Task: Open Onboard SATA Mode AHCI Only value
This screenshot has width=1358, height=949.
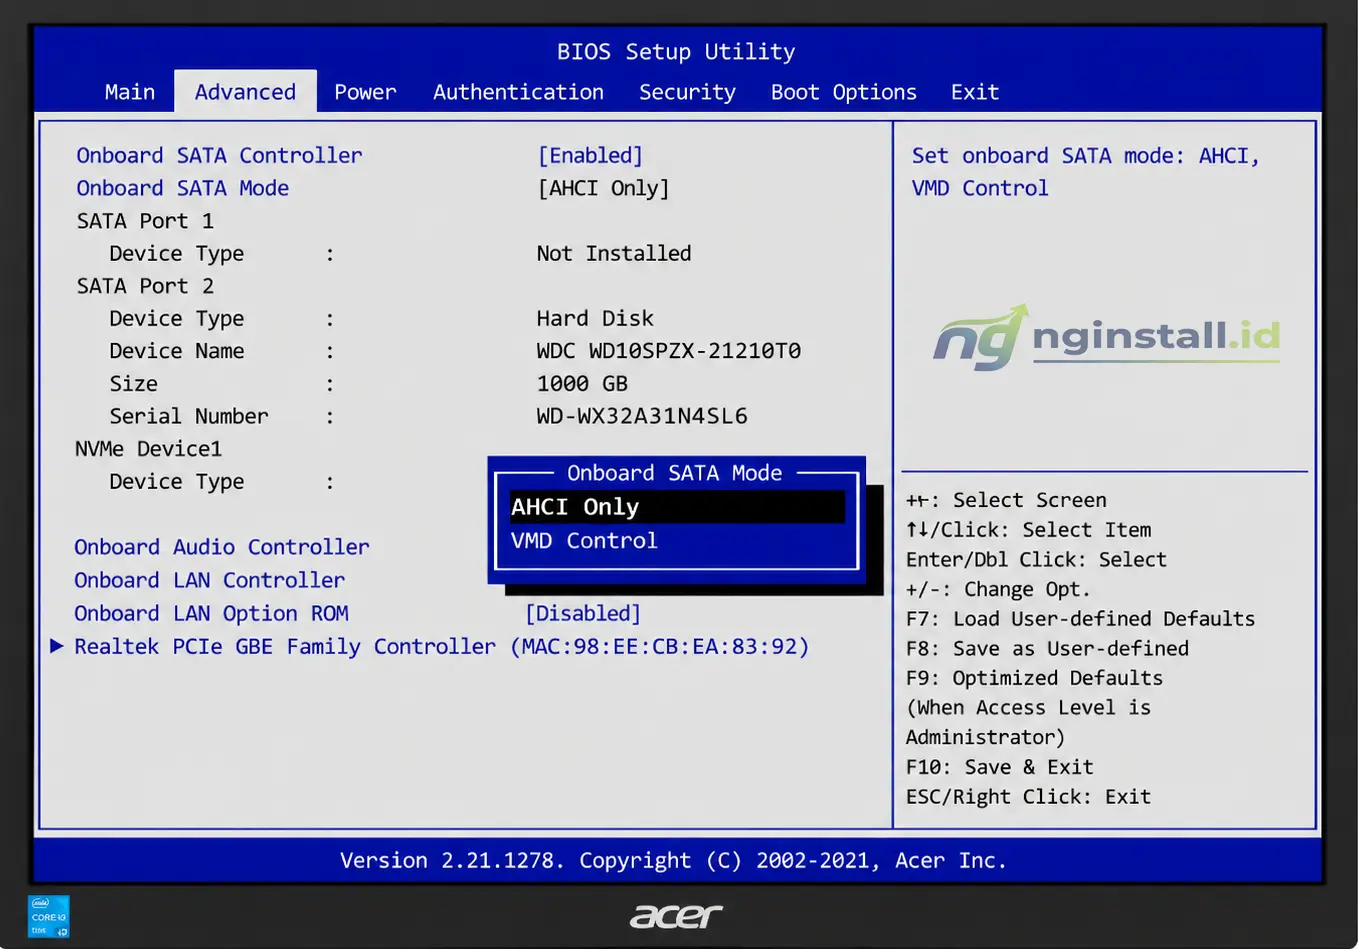Action: coord(603,189)
